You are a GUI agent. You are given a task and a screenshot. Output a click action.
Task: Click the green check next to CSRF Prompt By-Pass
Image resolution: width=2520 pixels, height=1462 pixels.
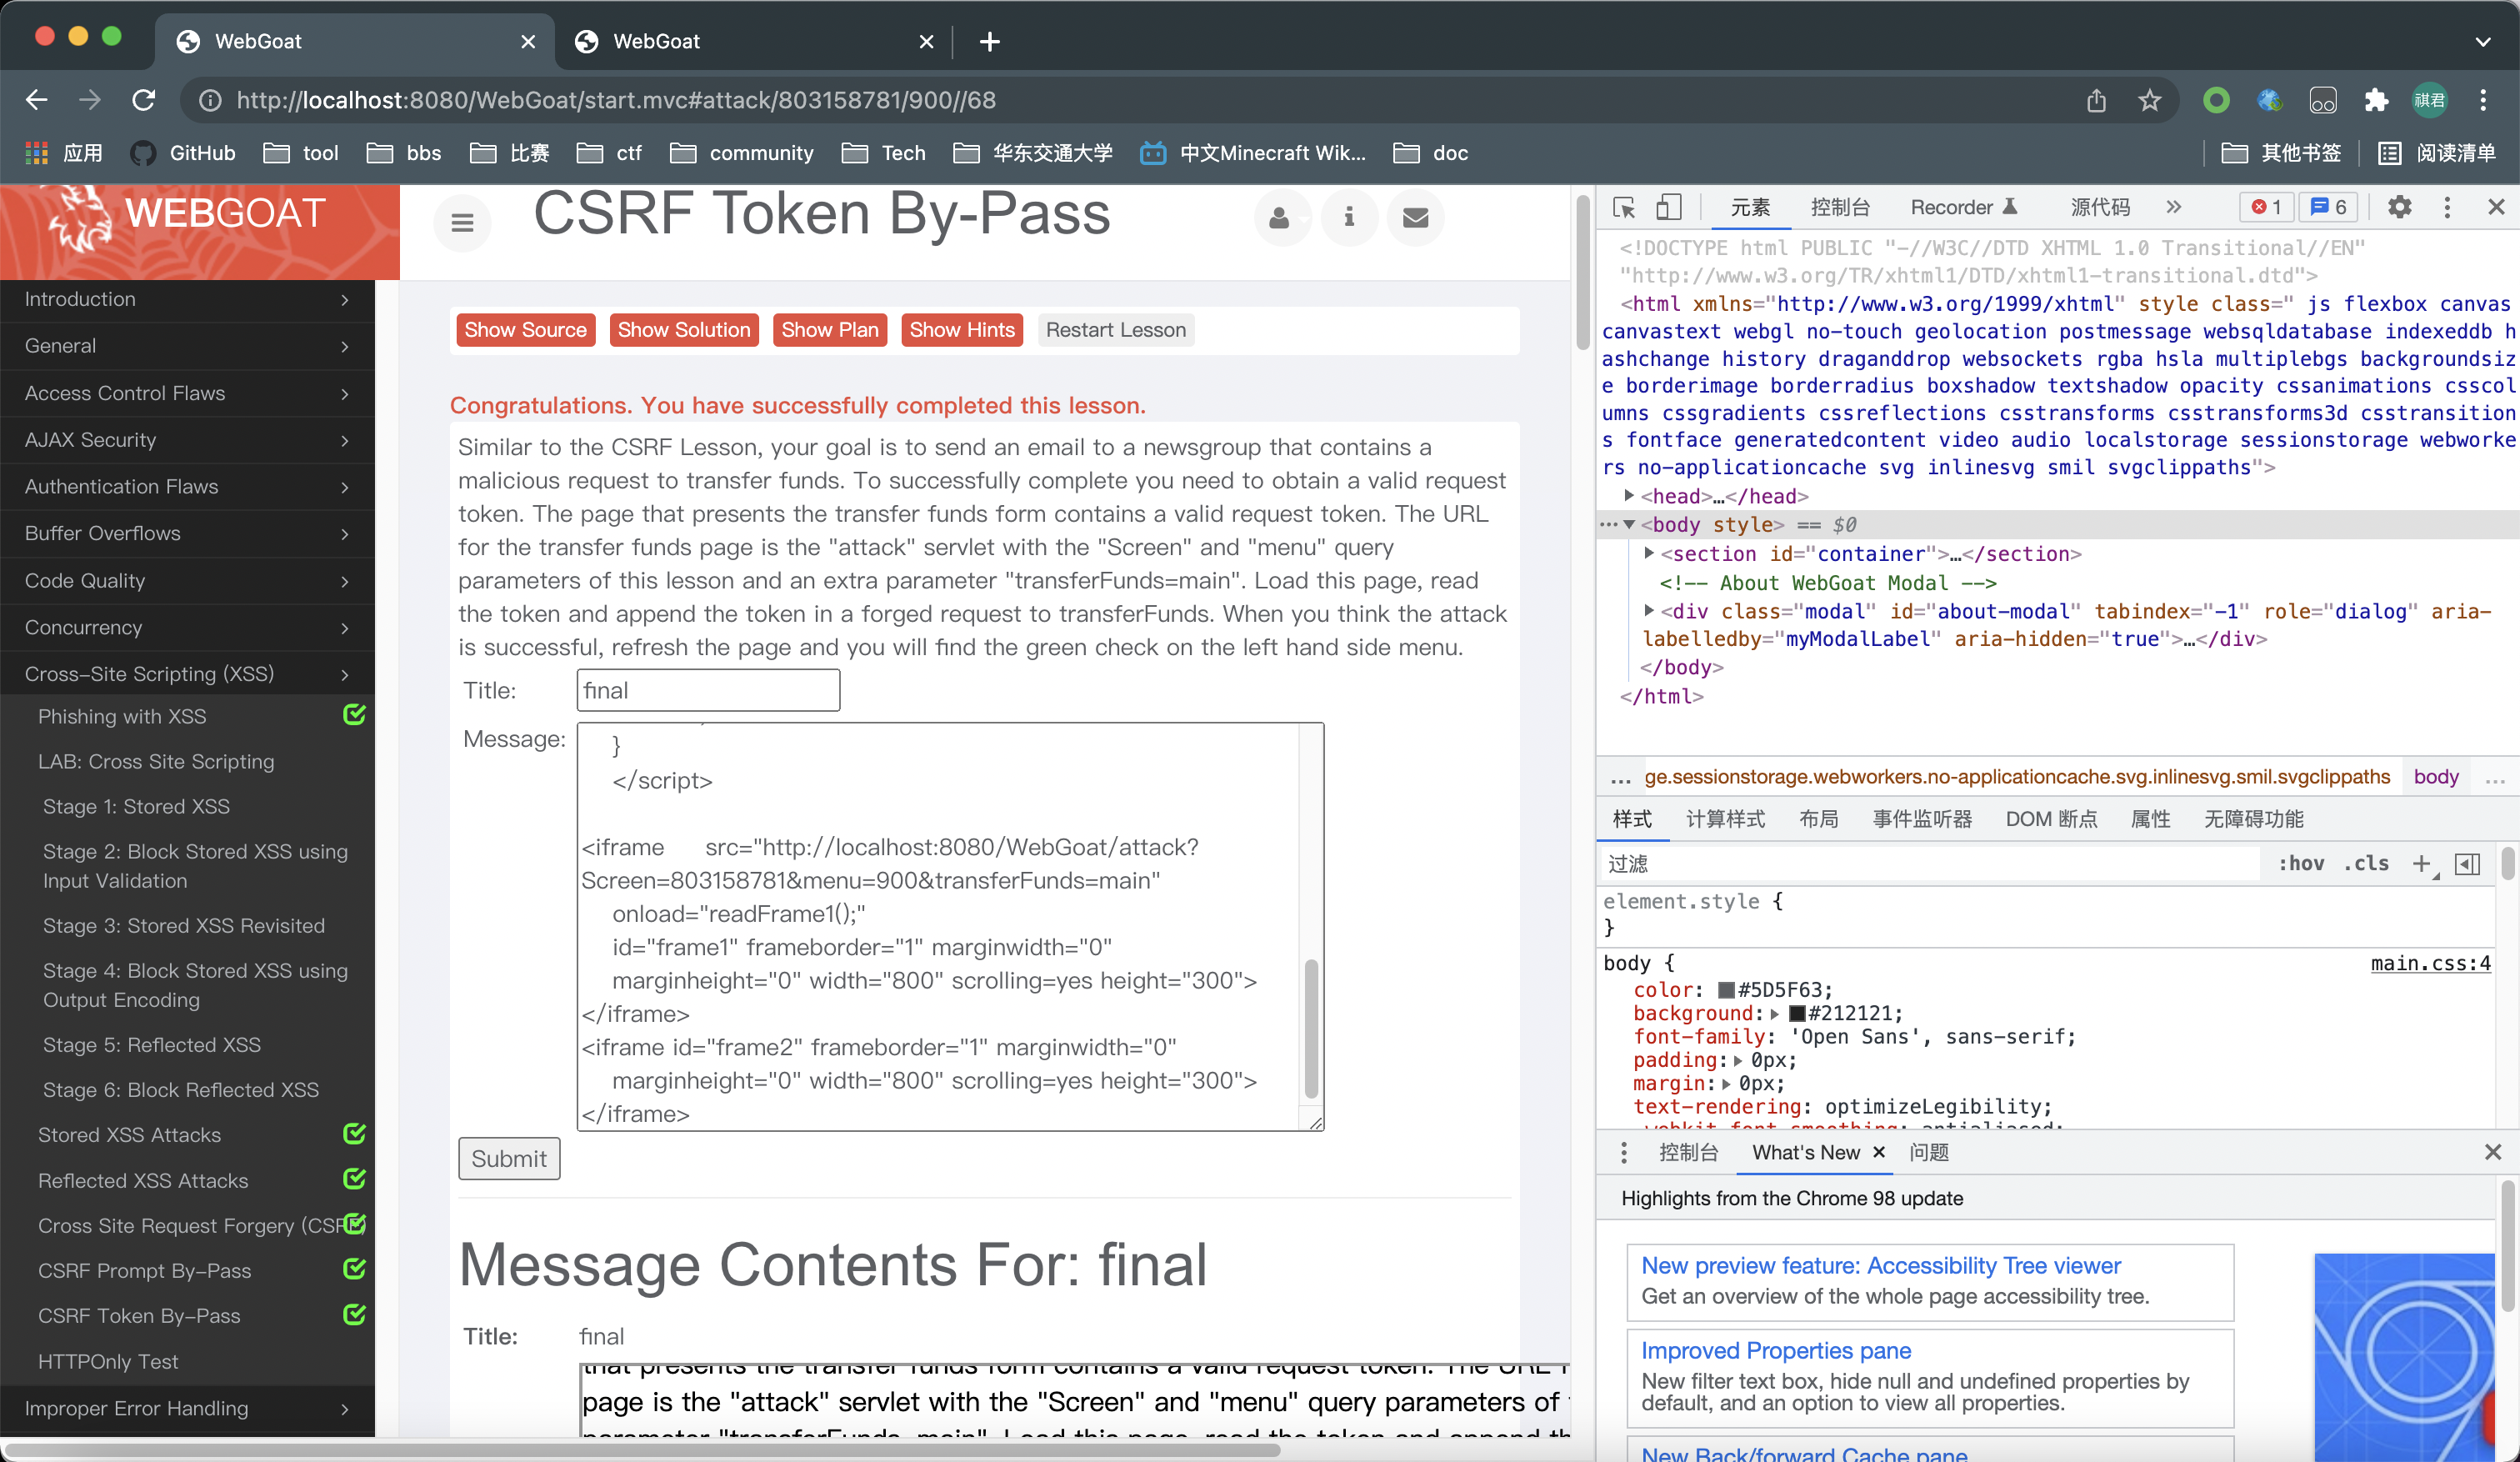(x=354, y=1268)
